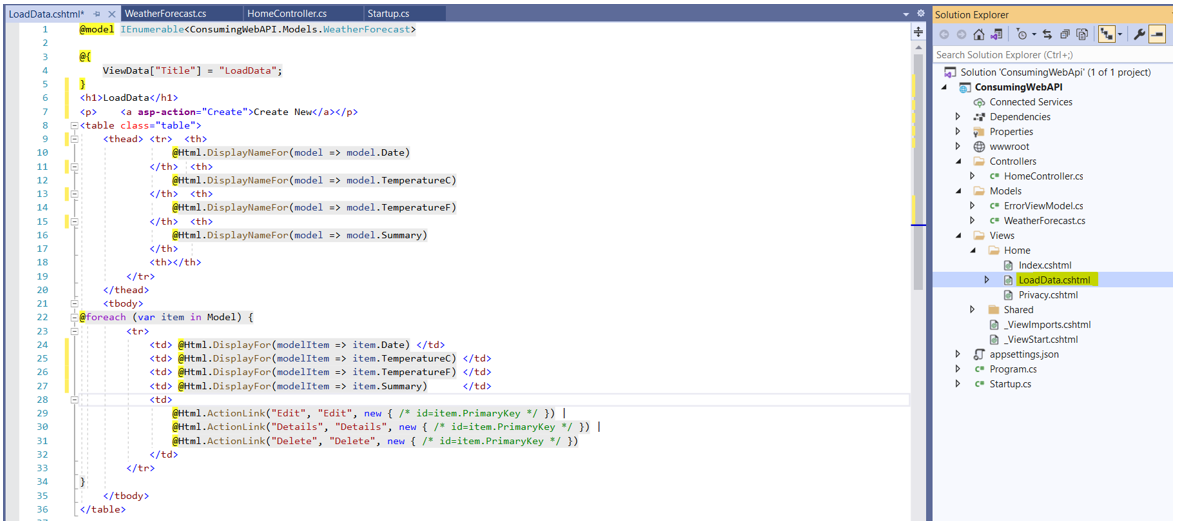The height and width of the screenshot is (521, 1177).
Task: Select WeatherForecast.cs in Solution Explorer
Action: click(1044, 221)
